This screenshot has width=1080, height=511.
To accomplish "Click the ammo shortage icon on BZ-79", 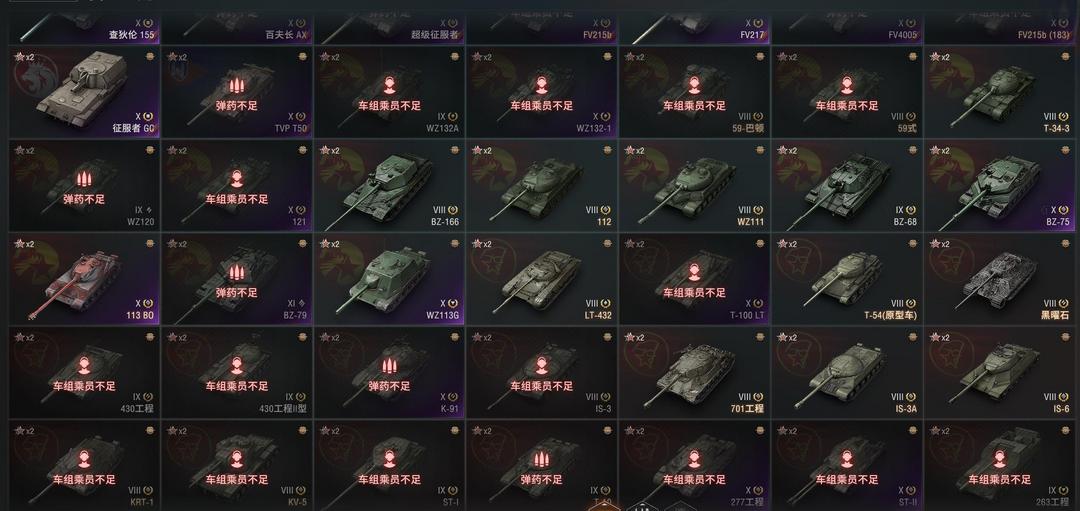I will tap(236, 273).
